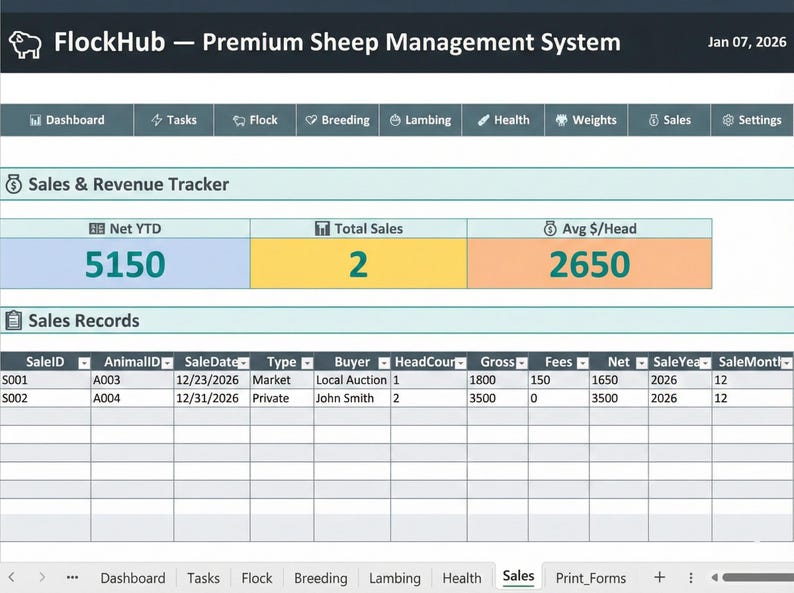Show hidden sheet tabs via ellipsis
This screenshot has height=593, width=794.
click(72, 577)
